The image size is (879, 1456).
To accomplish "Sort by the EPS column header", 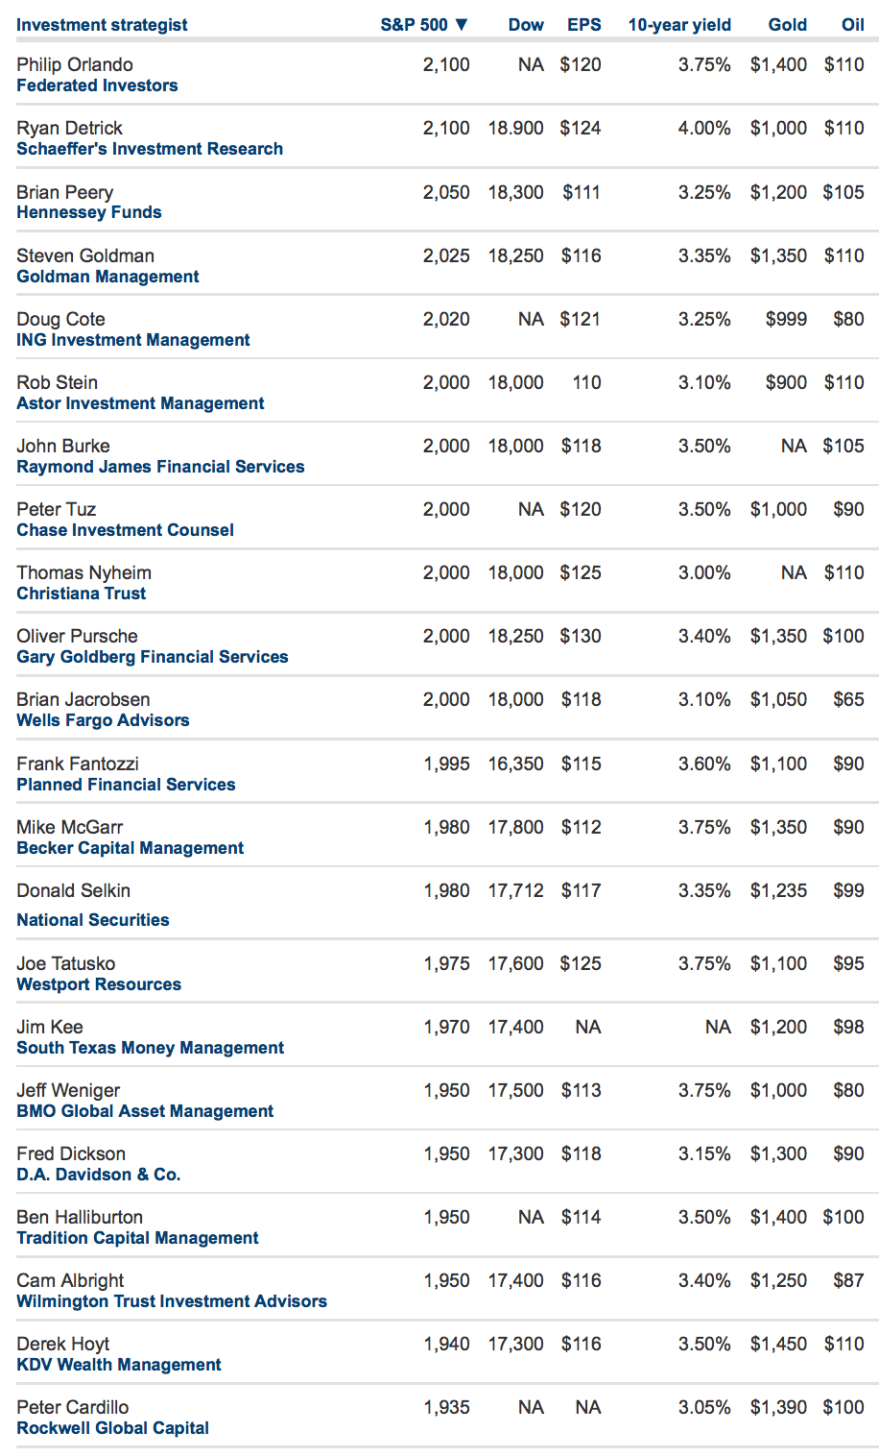I will [584, 25].
